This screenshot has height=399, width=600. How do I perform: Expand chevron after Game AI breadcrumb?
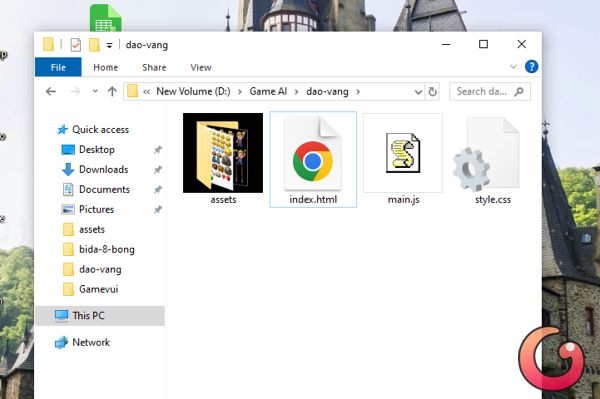(297, 92)
